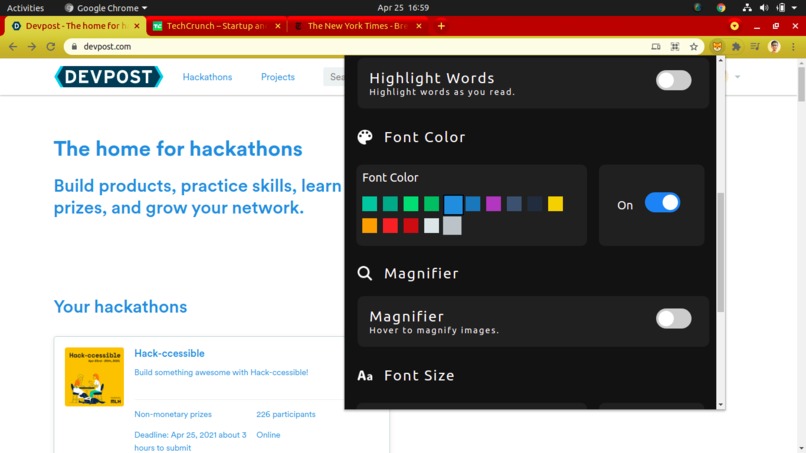Viewport: 806px width, 453px height.
Task: Open the Projects nav link
Action: [278, 77]
